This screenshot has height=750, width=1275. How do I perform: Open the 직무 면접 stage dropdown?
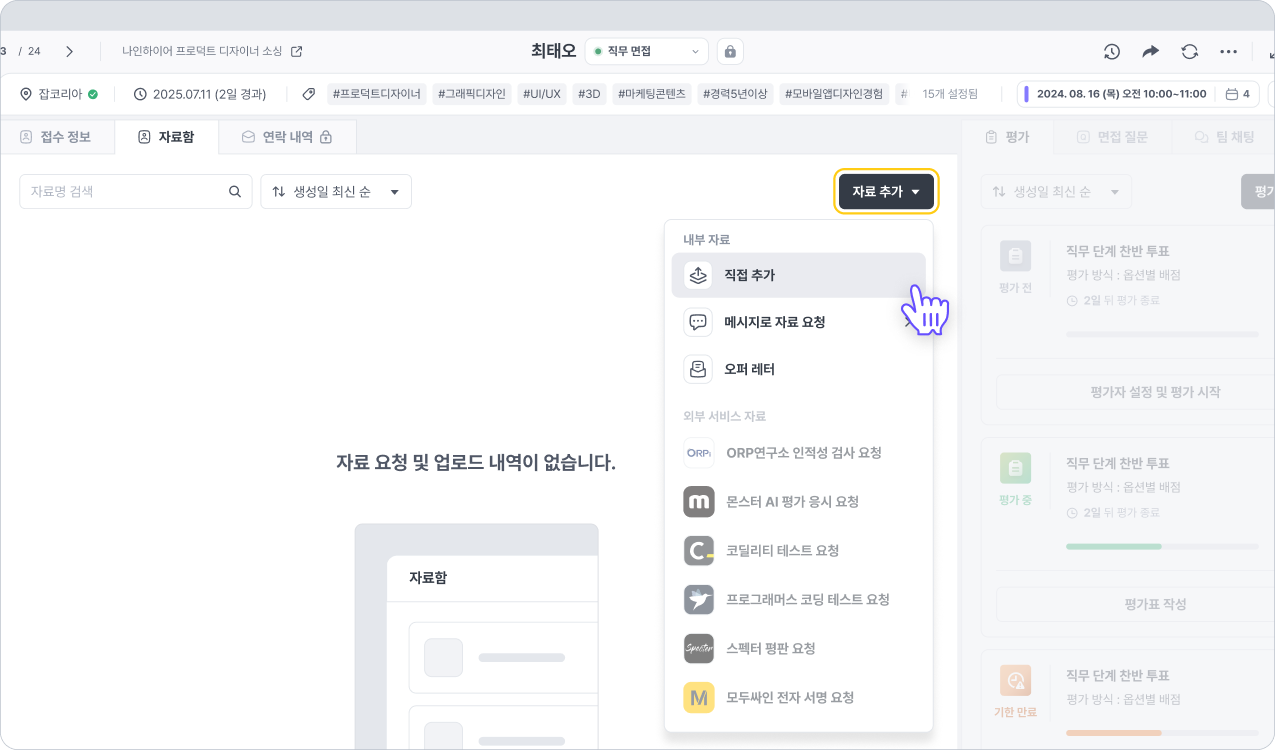[646, 51]
